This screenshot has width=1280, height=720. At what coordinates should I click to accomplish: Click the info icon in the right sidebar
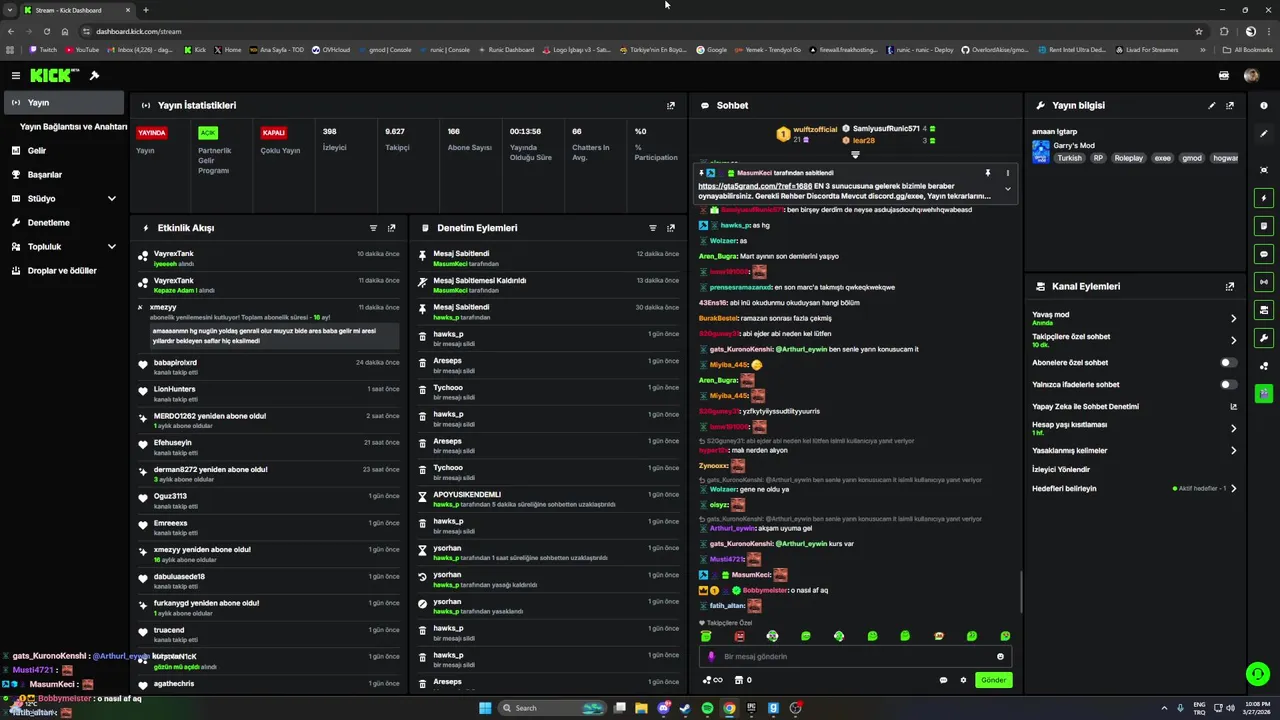click(x=1264, y=105)
